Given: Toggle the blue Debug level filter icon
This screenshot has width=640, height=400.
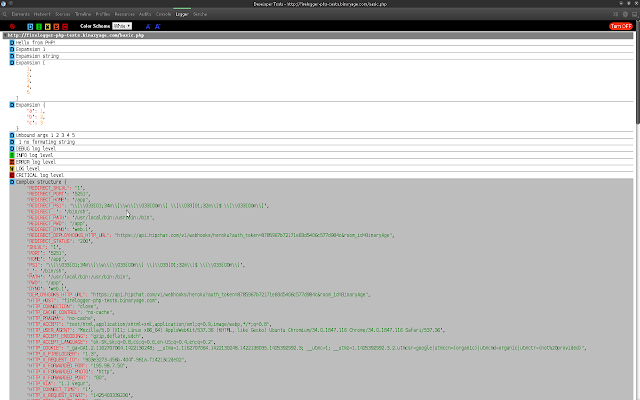Looking at the screenshot, I should pyautogui.click(x=30, y=27).
